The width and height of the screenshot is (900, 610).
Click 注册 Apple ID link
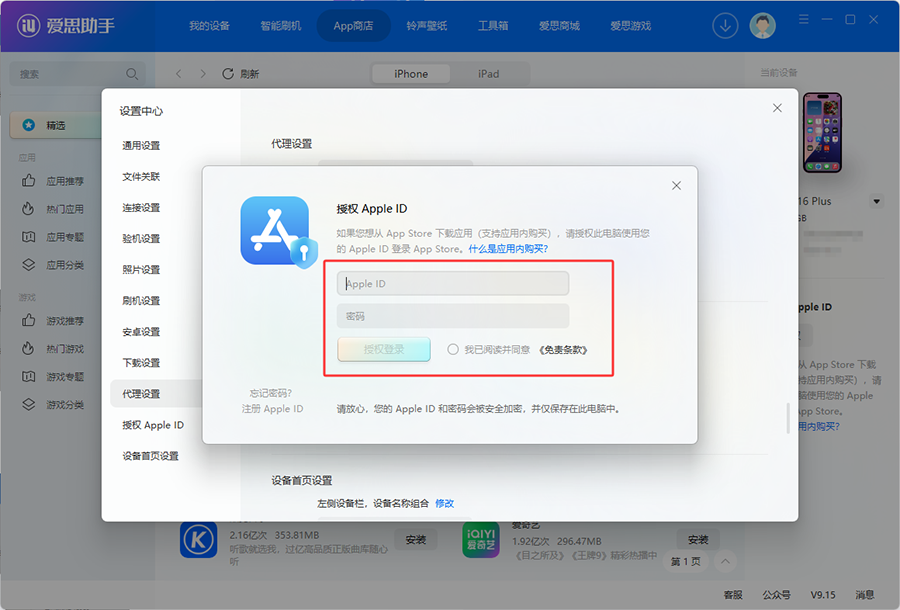272,409
